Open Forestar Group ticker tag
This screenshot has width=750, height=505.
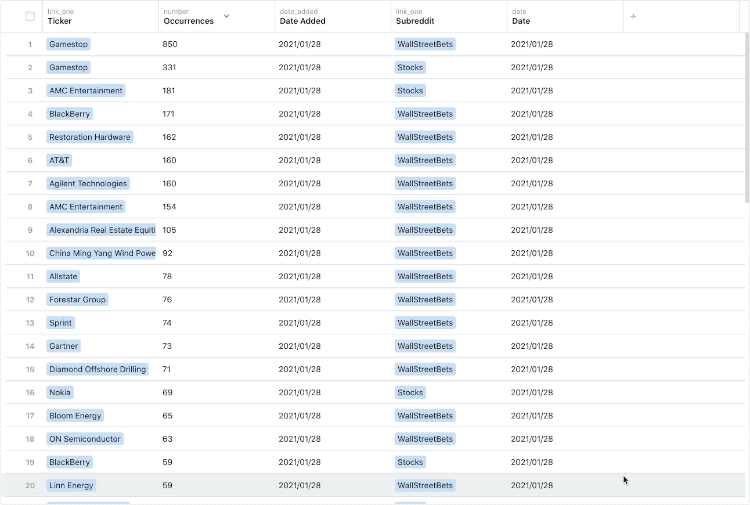coord(77,300)
